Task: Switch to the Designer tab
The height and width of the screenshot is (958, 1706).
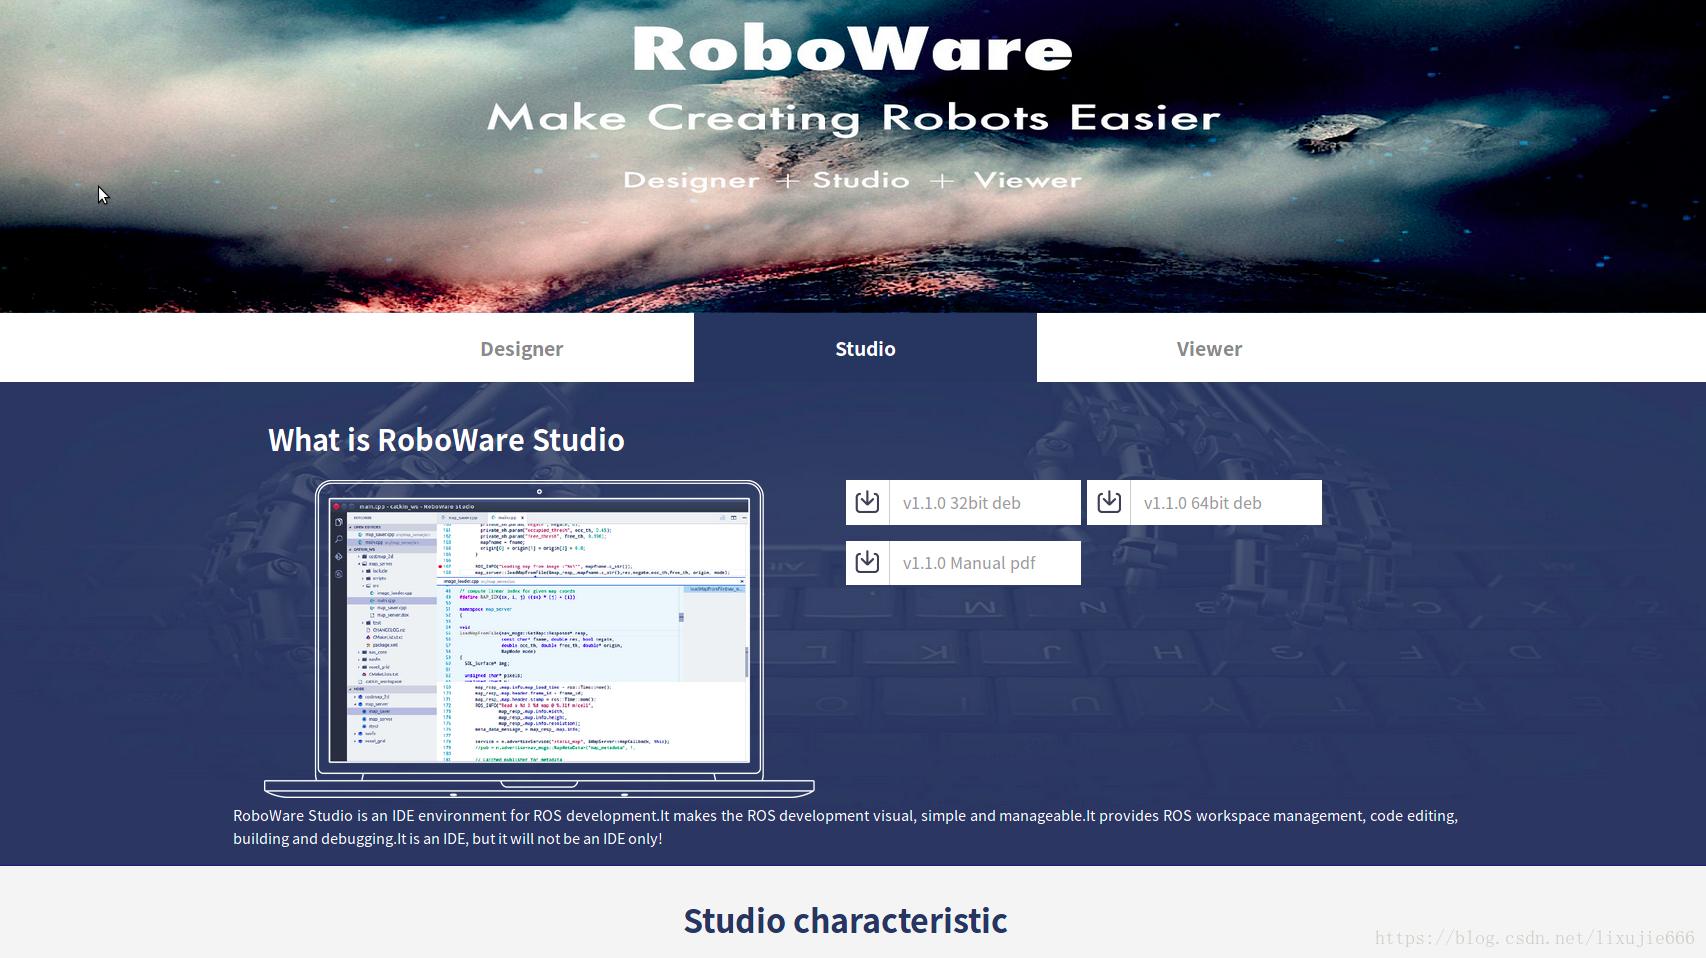Action: [x=522, y=348]
